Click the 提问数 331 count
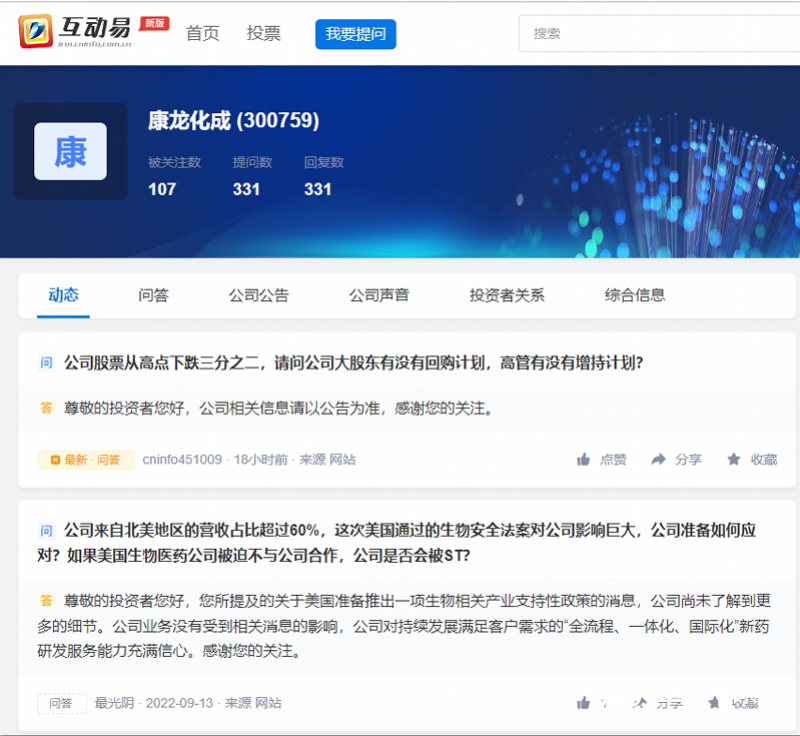This screenshot has height=736, width=800. (x=252, y=176)
